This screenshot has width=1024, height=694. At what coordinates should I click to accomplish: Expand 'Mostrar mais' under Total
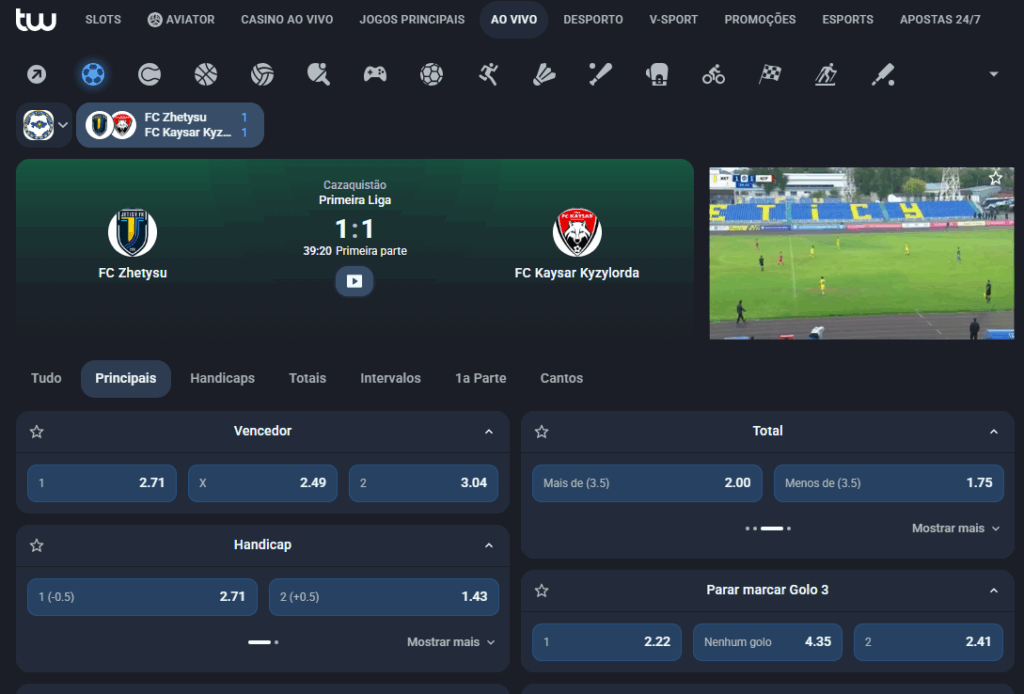pos(955,528)
